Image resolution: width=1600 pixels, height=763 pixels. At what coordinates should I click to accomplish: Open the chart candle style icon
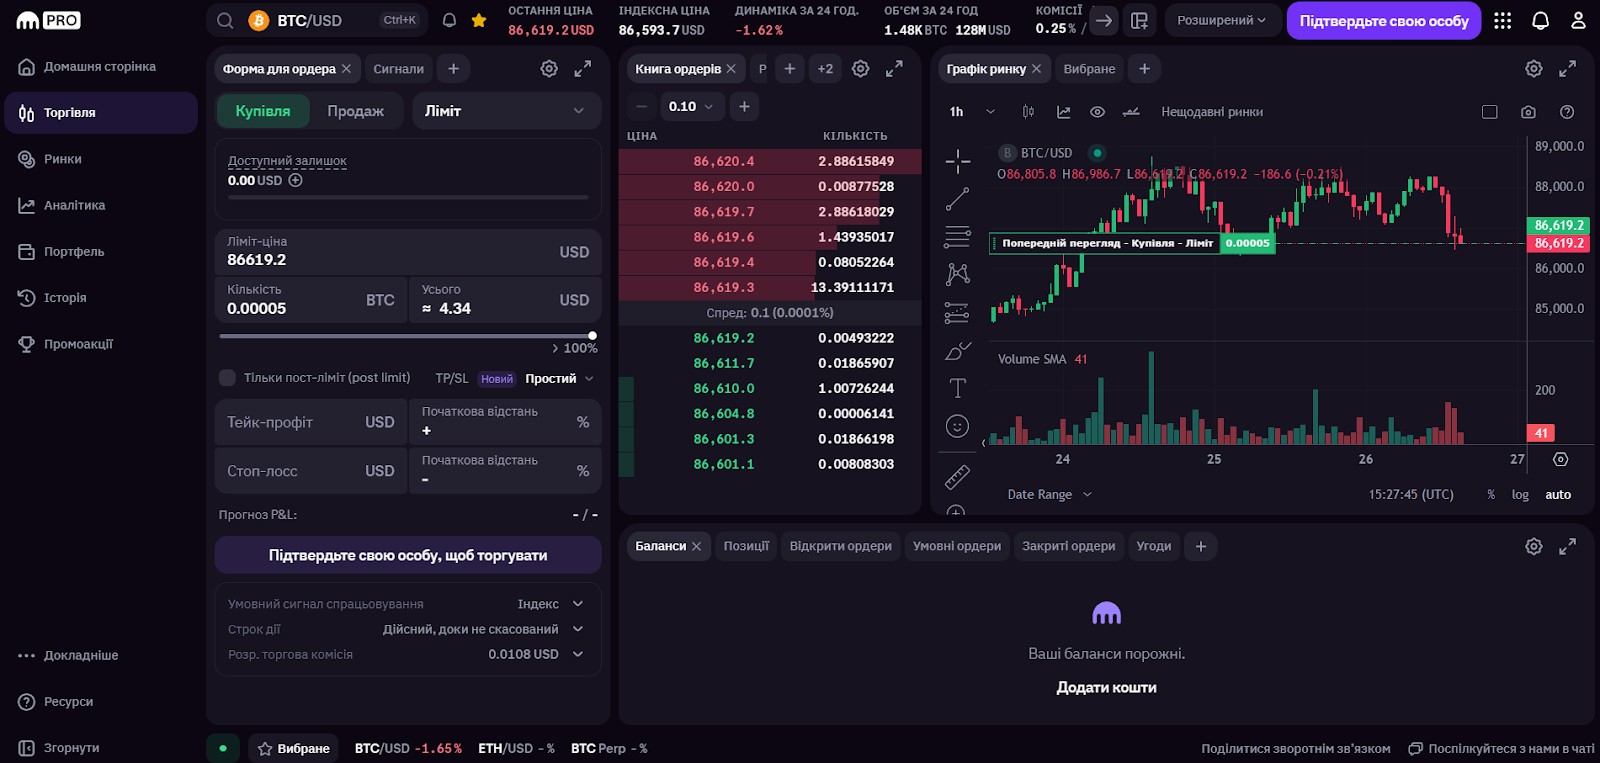pos(1028,112)
